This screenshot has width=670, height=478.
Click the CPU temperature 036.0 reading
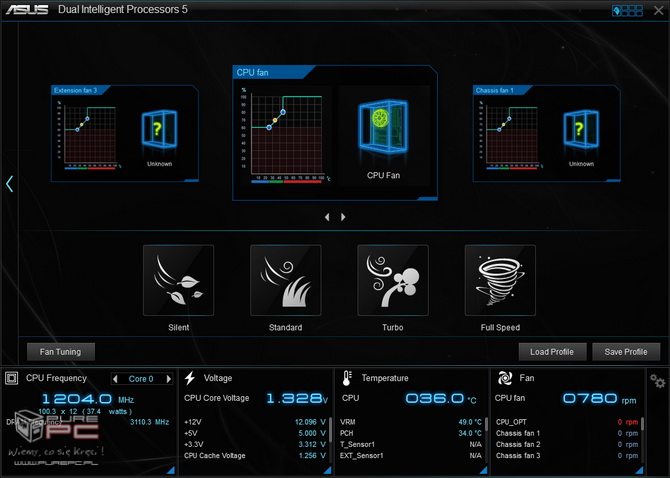tap(441, 399)
